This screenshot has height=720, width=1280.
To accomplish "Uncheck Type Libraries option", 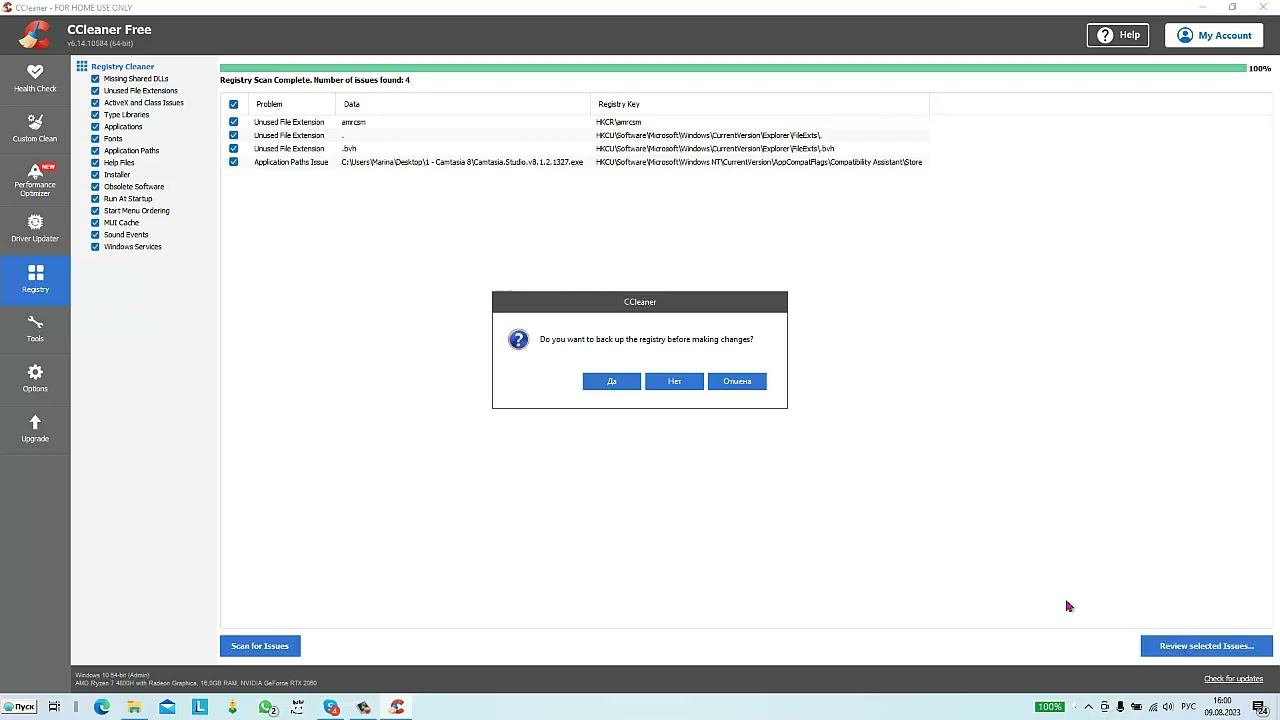I will pyautogui.click(x=95, y=115).
